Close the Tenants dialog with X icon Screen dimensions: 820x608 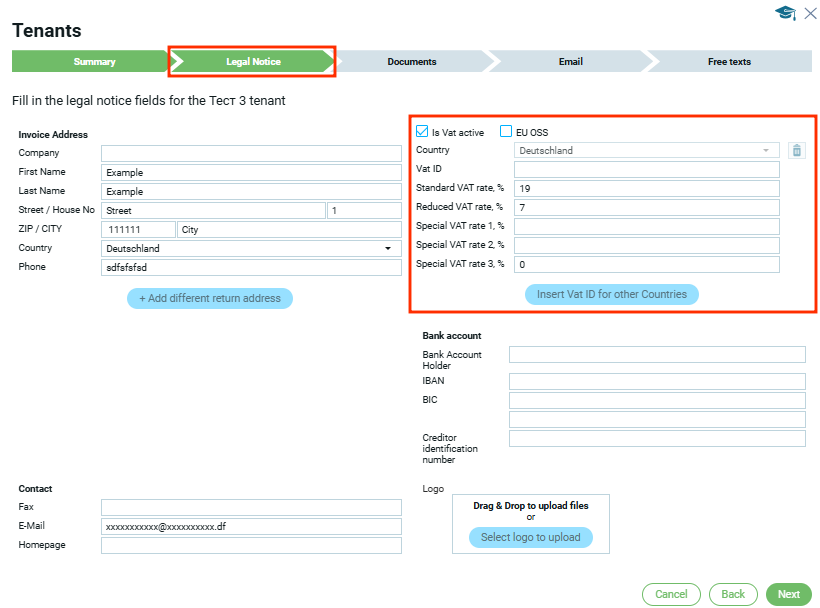[x=810, y=13]
